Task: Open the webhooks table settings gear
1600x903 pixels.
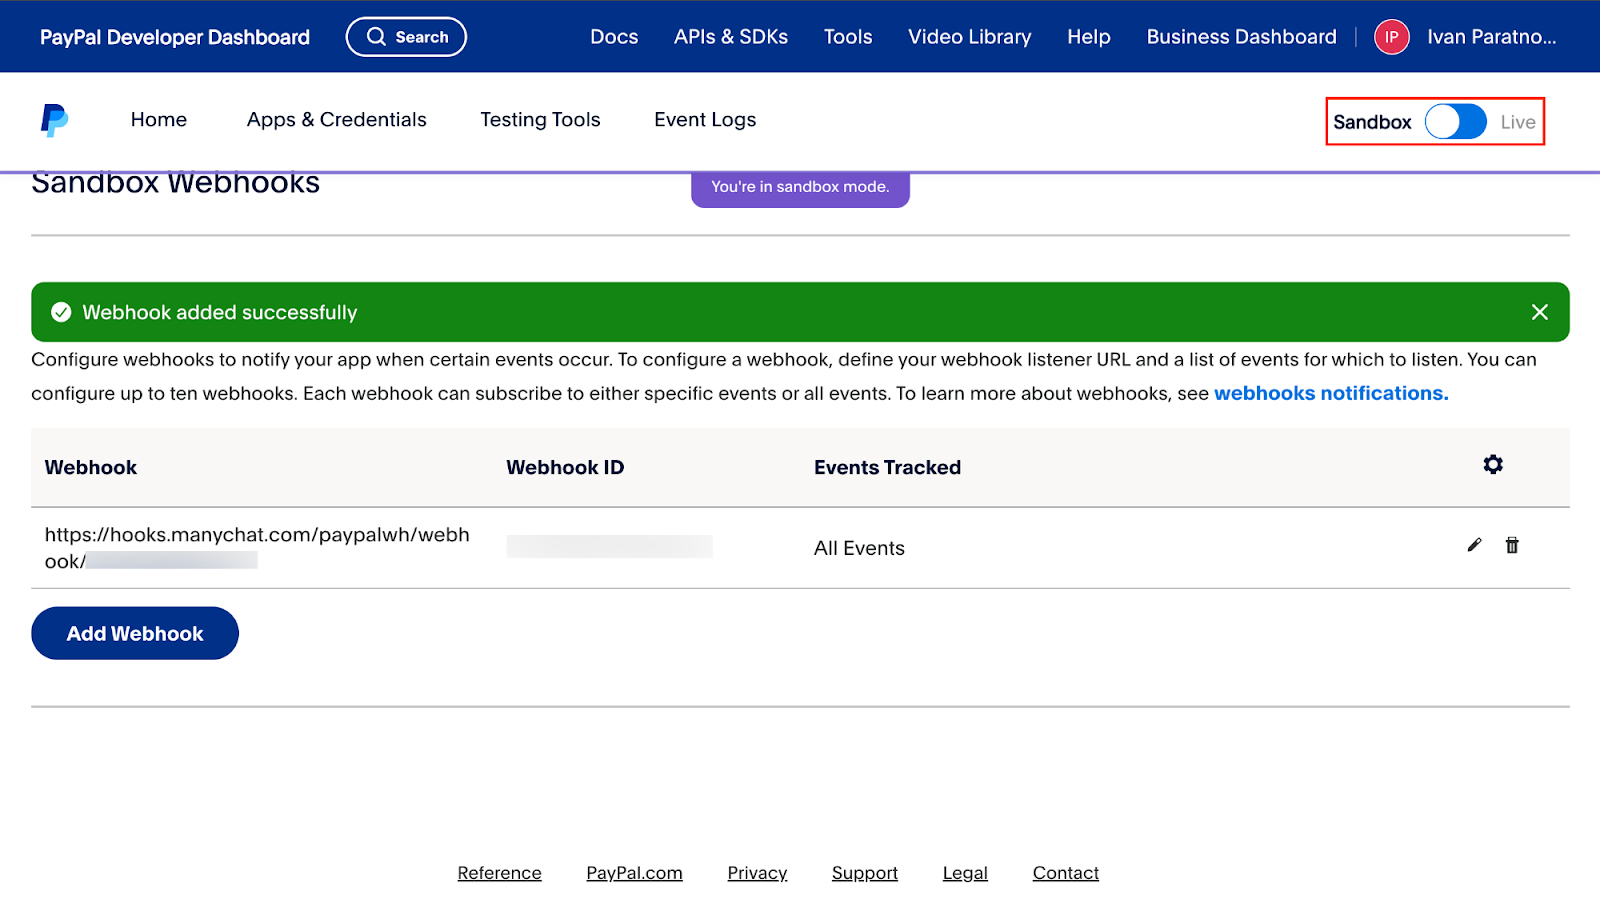Action: 1492,465
